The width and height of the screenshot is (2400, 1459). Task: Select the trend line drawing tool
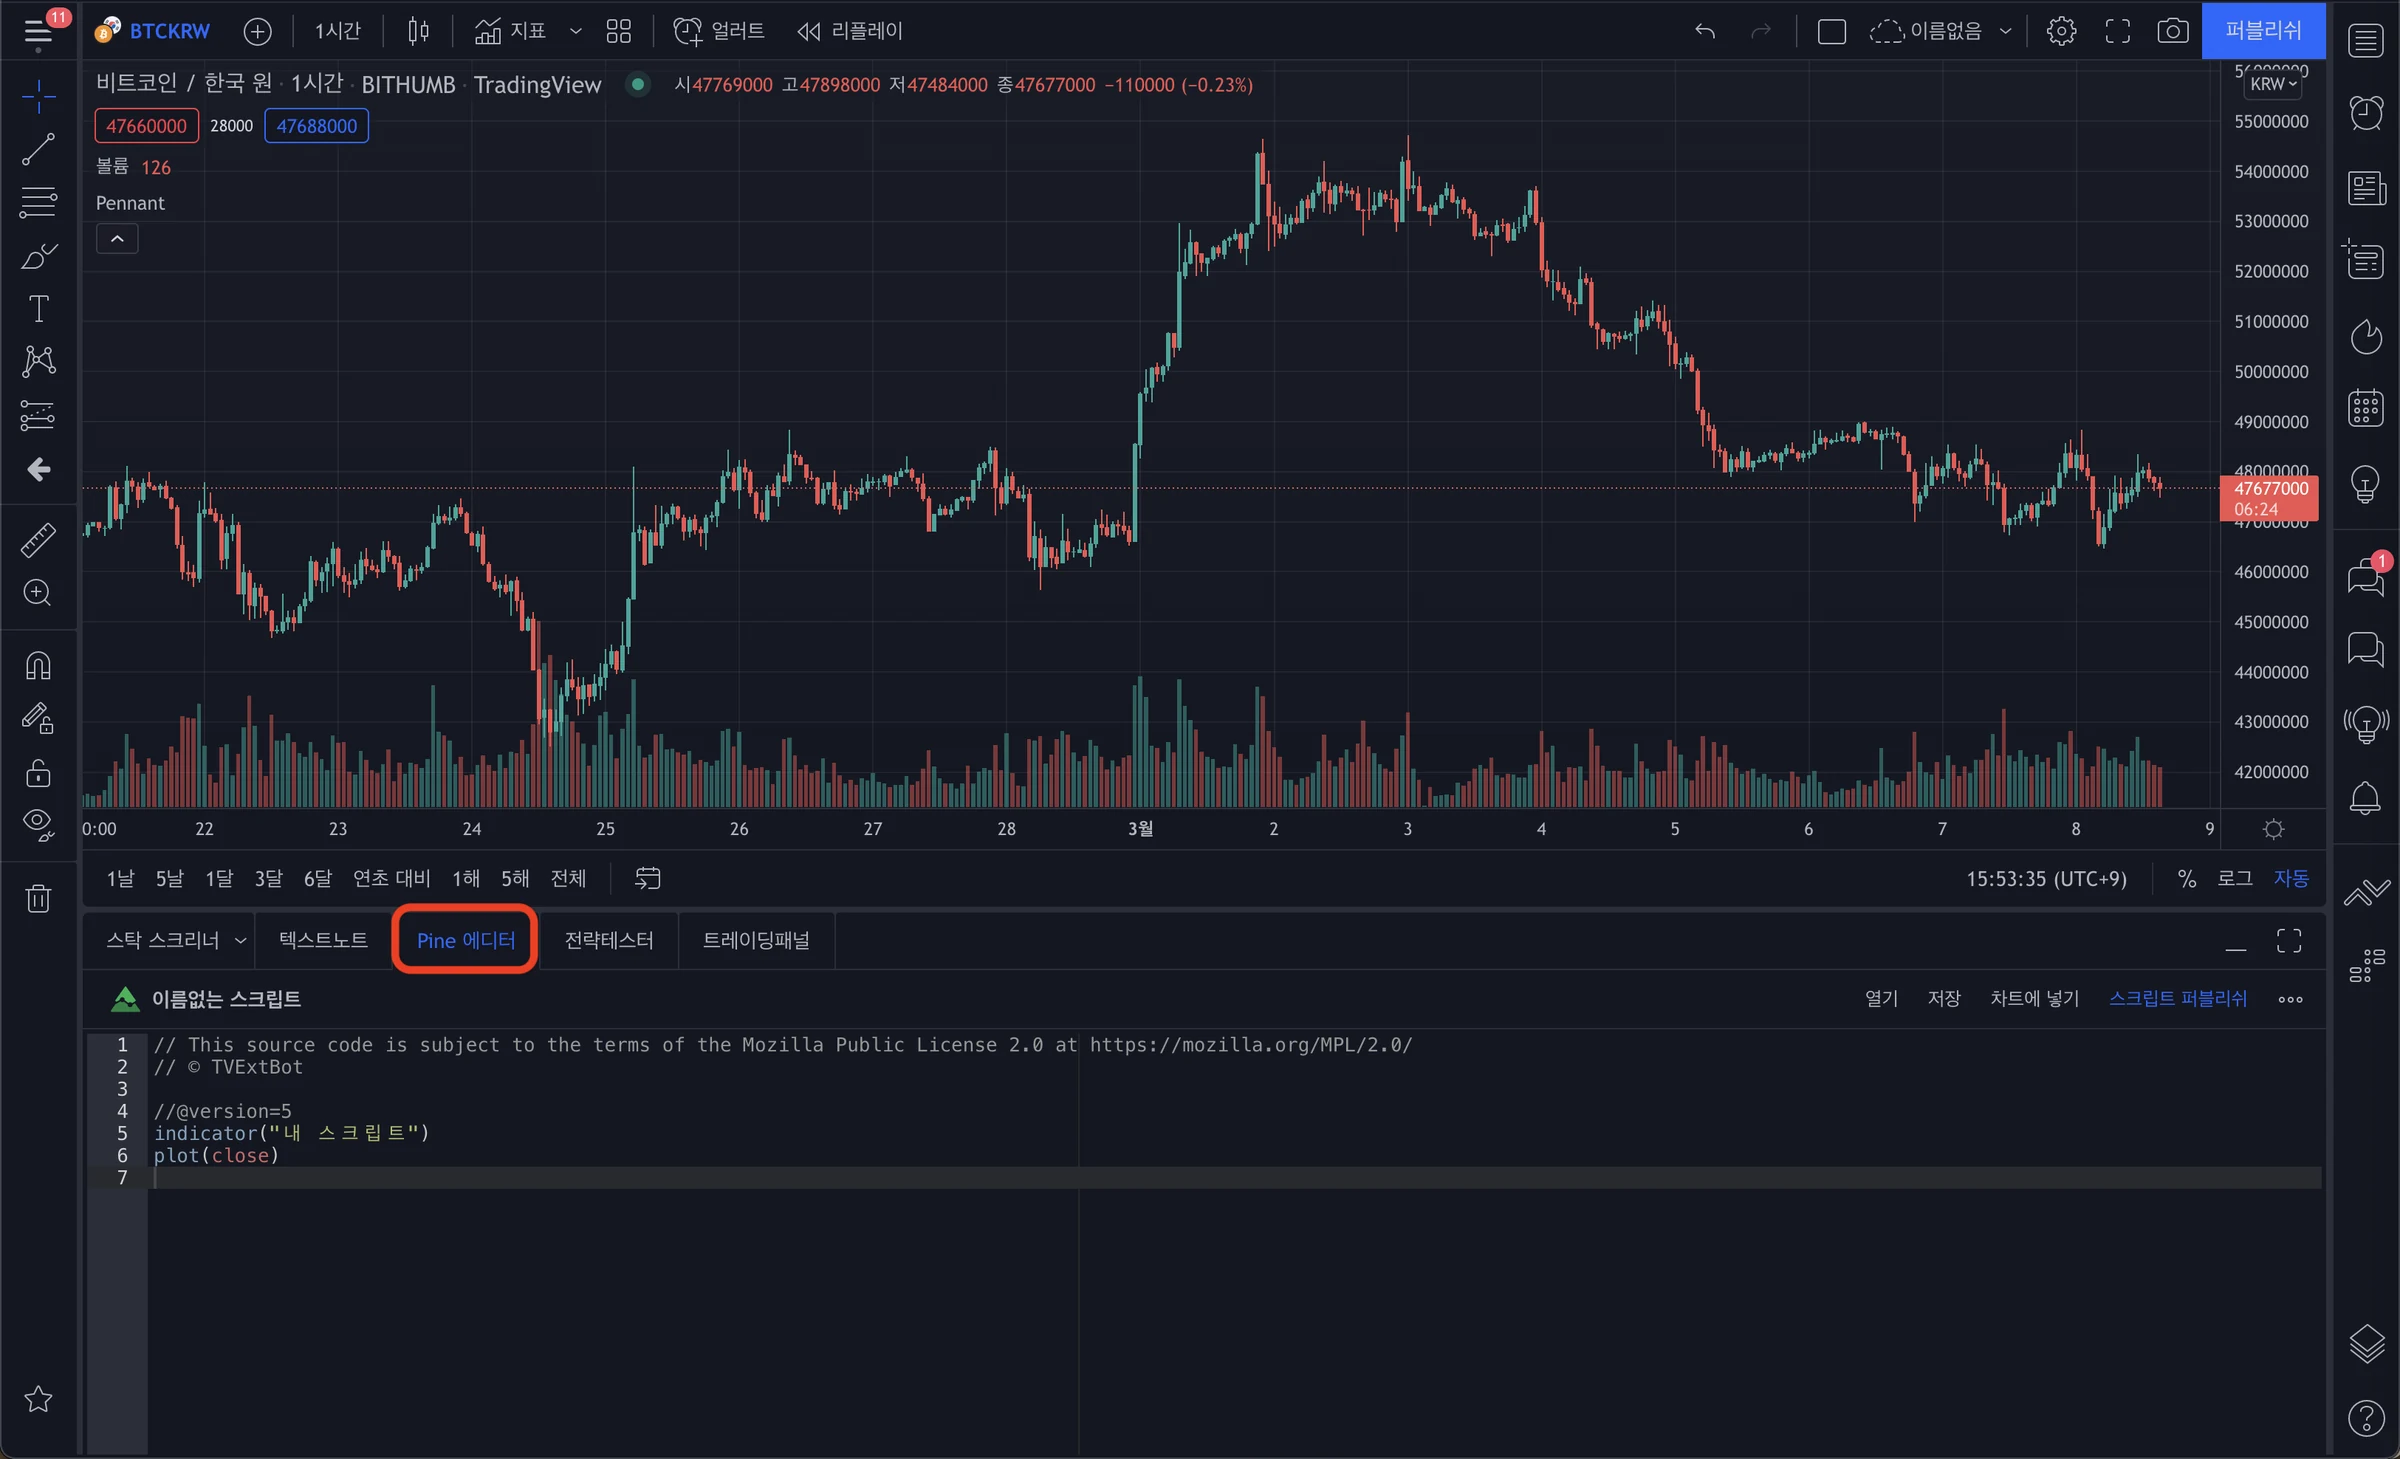[38, 150]
